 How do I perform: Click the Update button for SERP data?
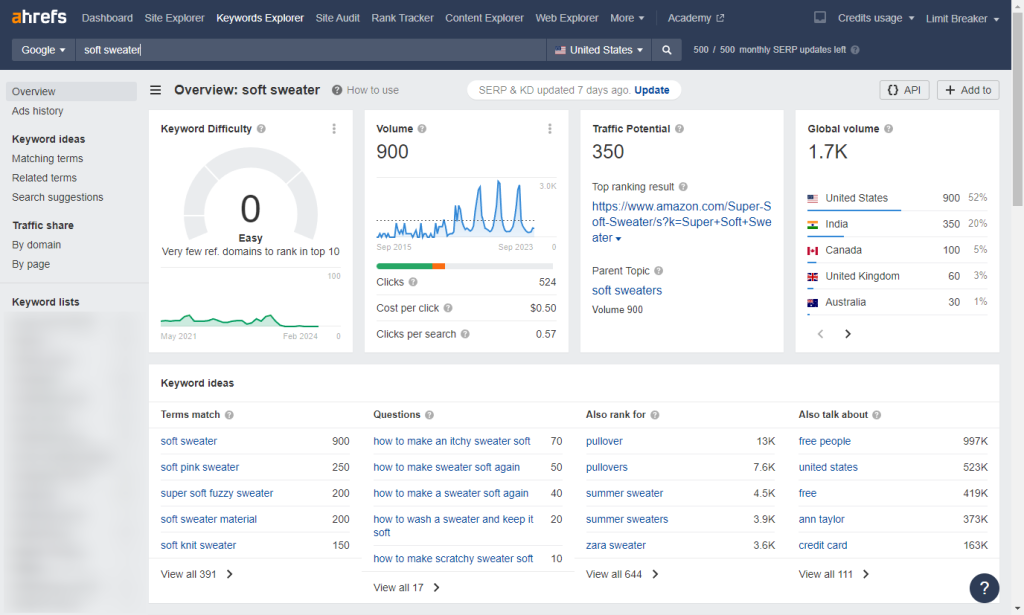click(x=651, y=89)
